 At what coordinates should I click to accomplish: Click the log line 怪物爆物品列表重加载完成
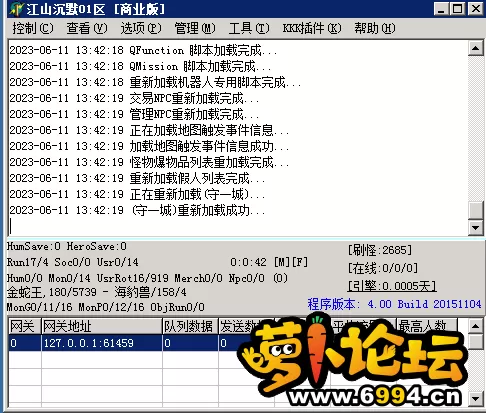pyautogui.click(x=149, y=162)
